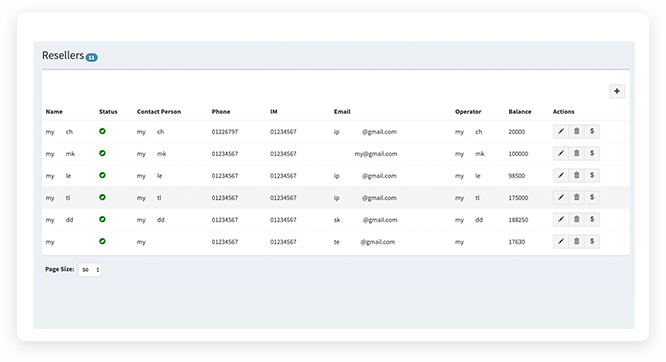Click the balance value 20000

pyautogui.click(x=516, y=132)
